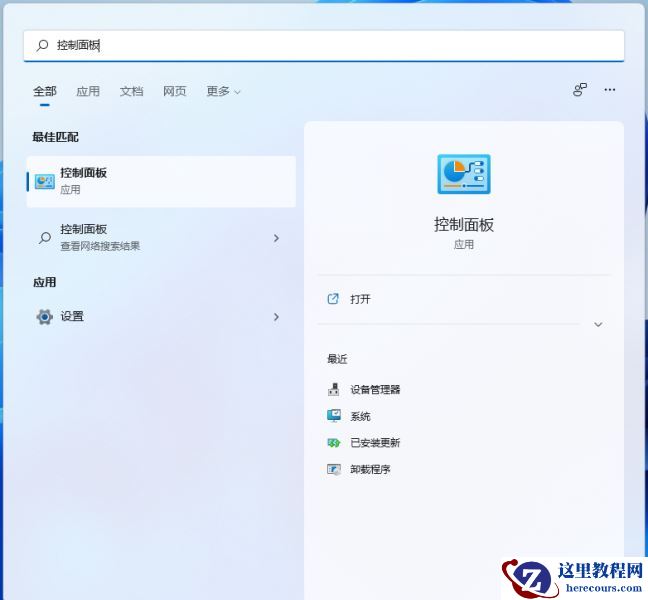
Task: Click the 打开 launch icon
Action: (x=333, y=299)
